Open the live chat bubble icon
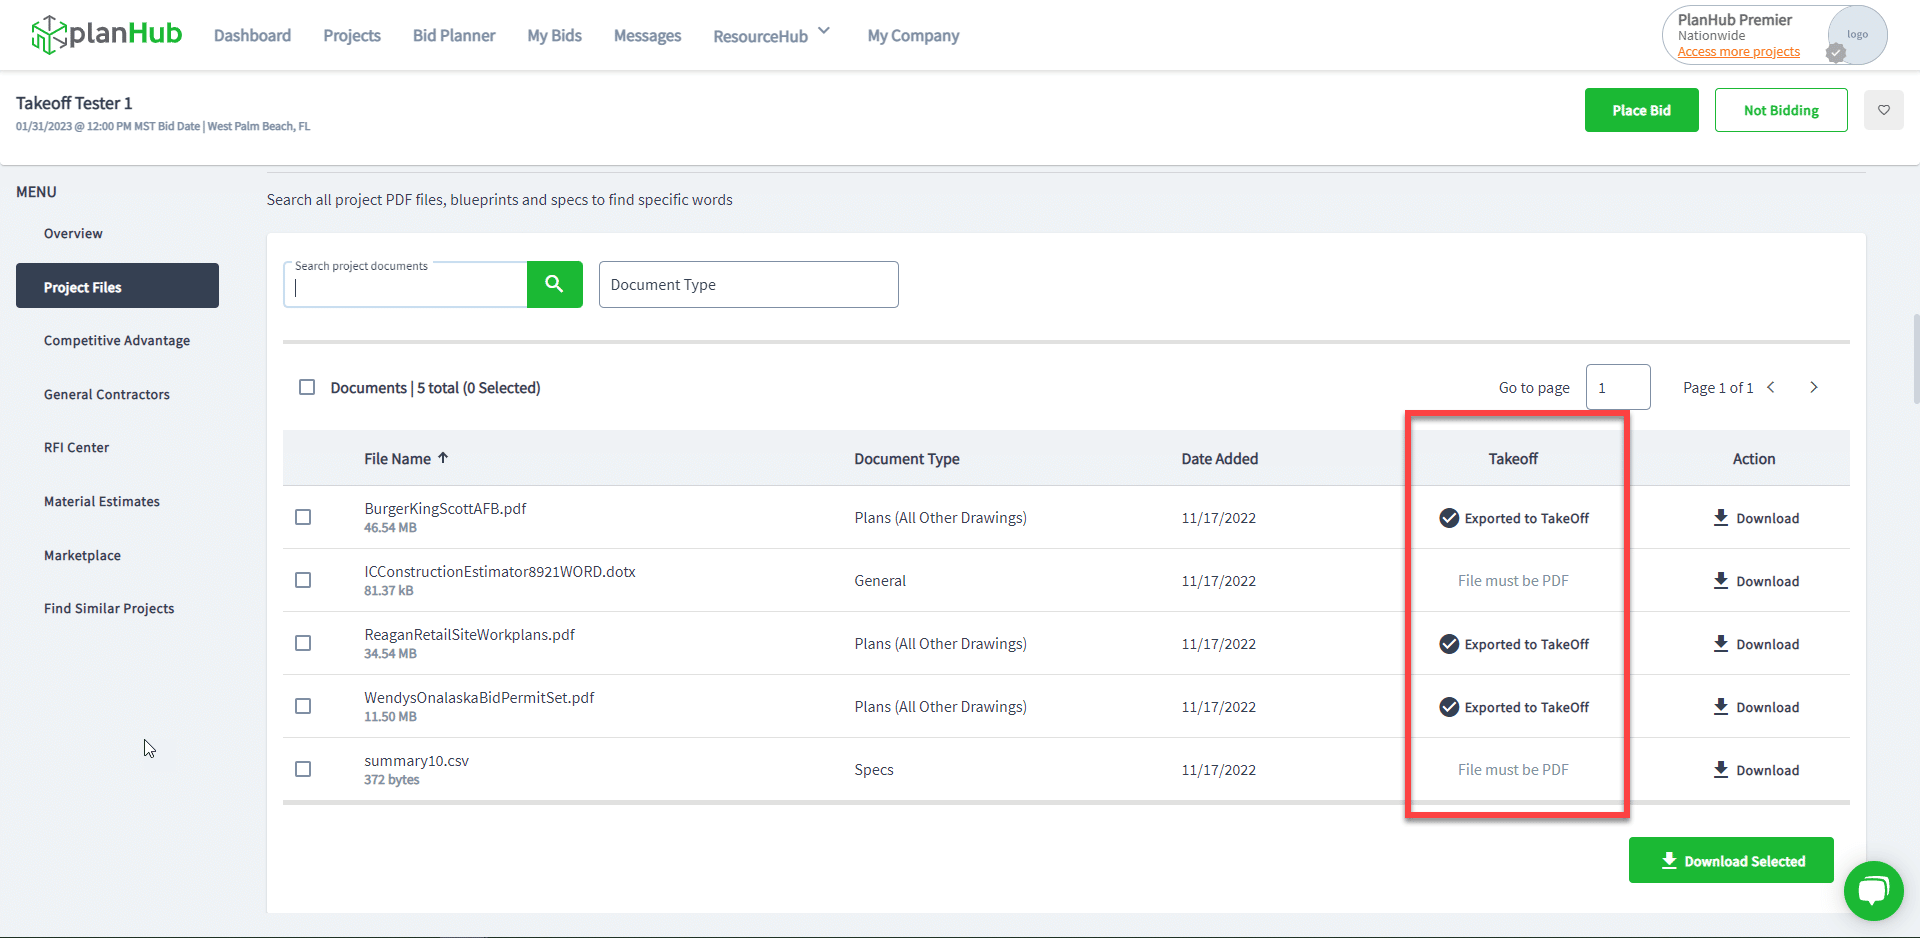This screenshot has height=938, width=1920. point(1873,890)
